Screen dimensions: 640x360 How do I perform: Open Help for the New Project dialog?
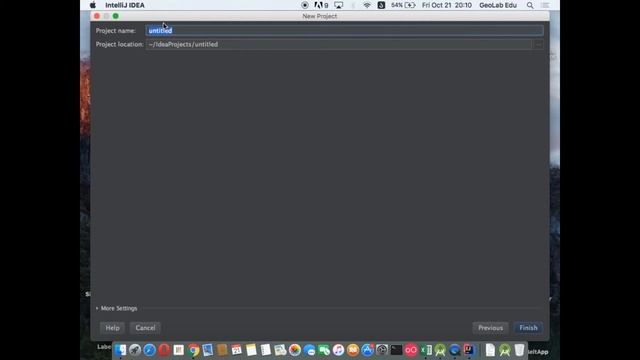click(x=112, y=328)
